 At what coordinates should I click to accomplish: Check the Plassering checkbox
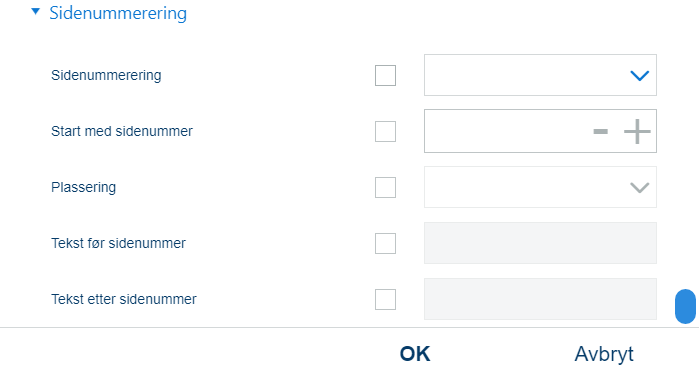click(x=385, y=187)
